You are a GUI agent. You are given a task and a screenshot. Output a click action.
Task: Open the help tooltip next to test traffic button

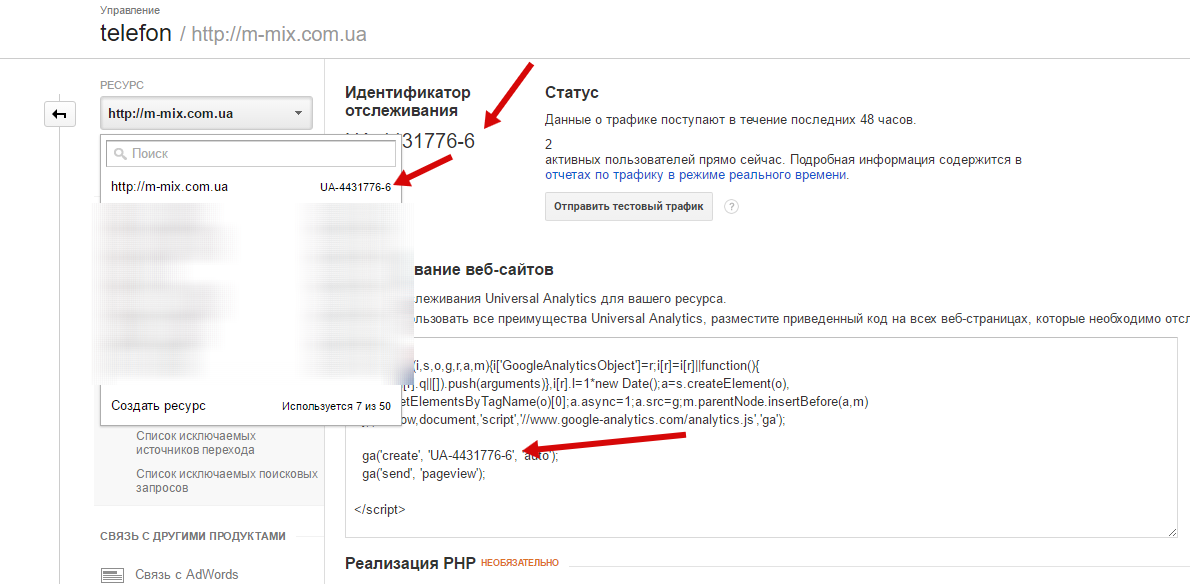tap(731, 206)
